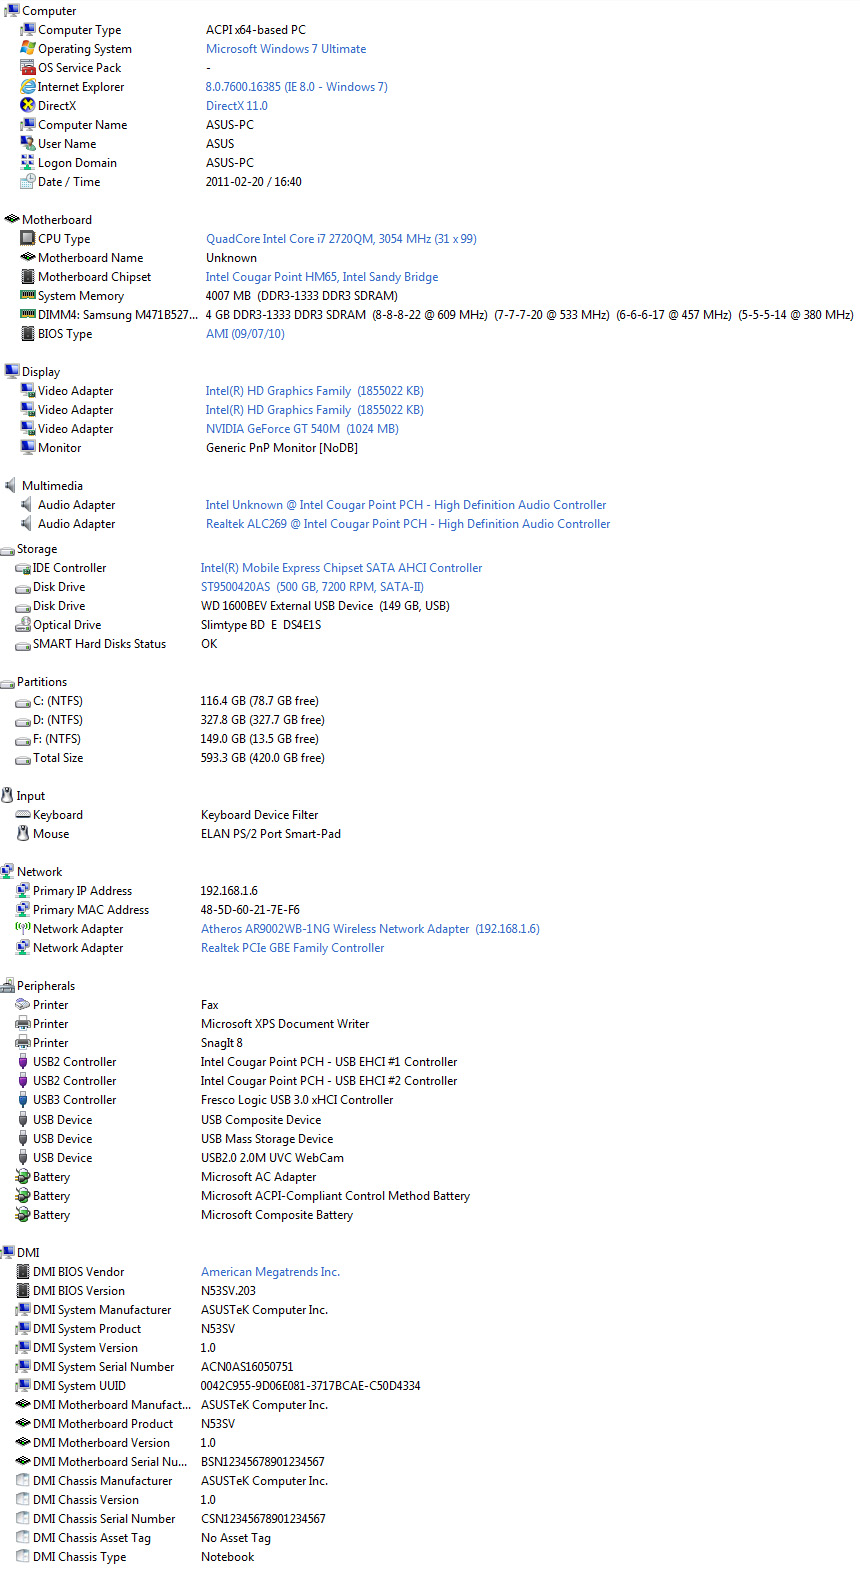Click the DMI Chassis Type row icon
Image resolution: width=860 pixels, height=1571 pixels.
click(23, 1556)
